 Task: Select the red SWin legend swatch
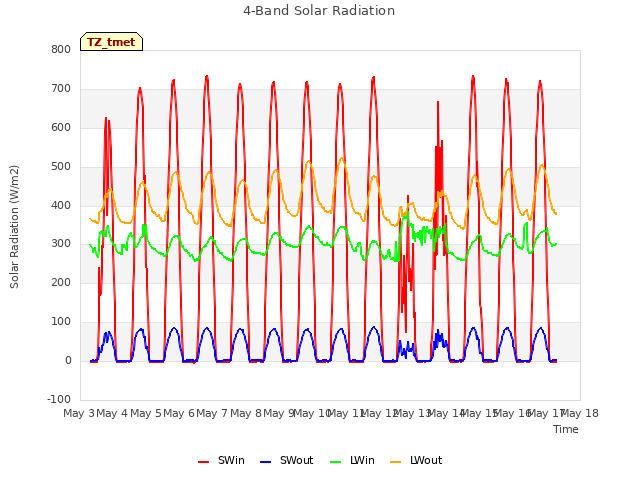(203, 462)
